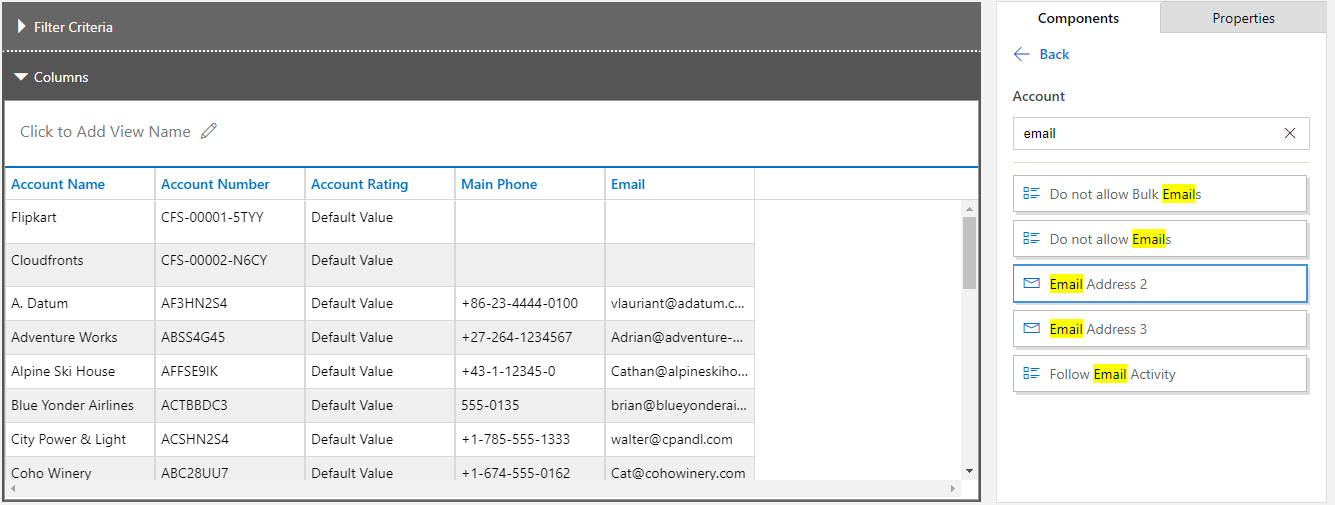Viewport: 1335px width, 505px height.
Task: Click the horizontal scrollbar right arrow
Action: tap(953, 489)
